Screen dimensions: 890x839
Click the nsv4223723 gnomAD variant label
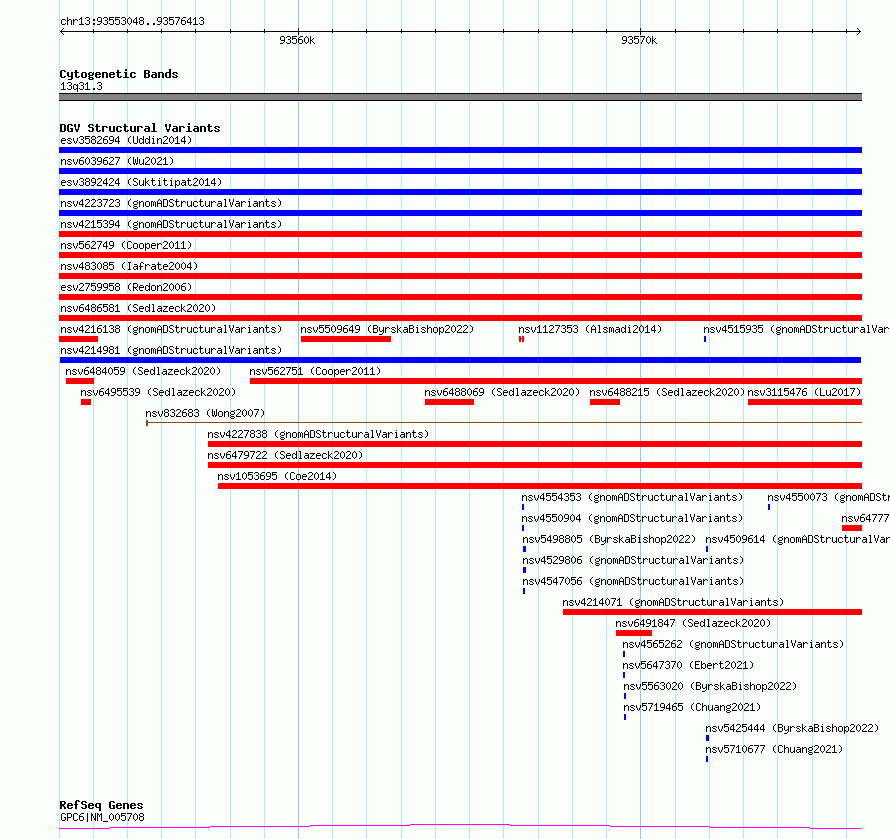tap(171, 203)
